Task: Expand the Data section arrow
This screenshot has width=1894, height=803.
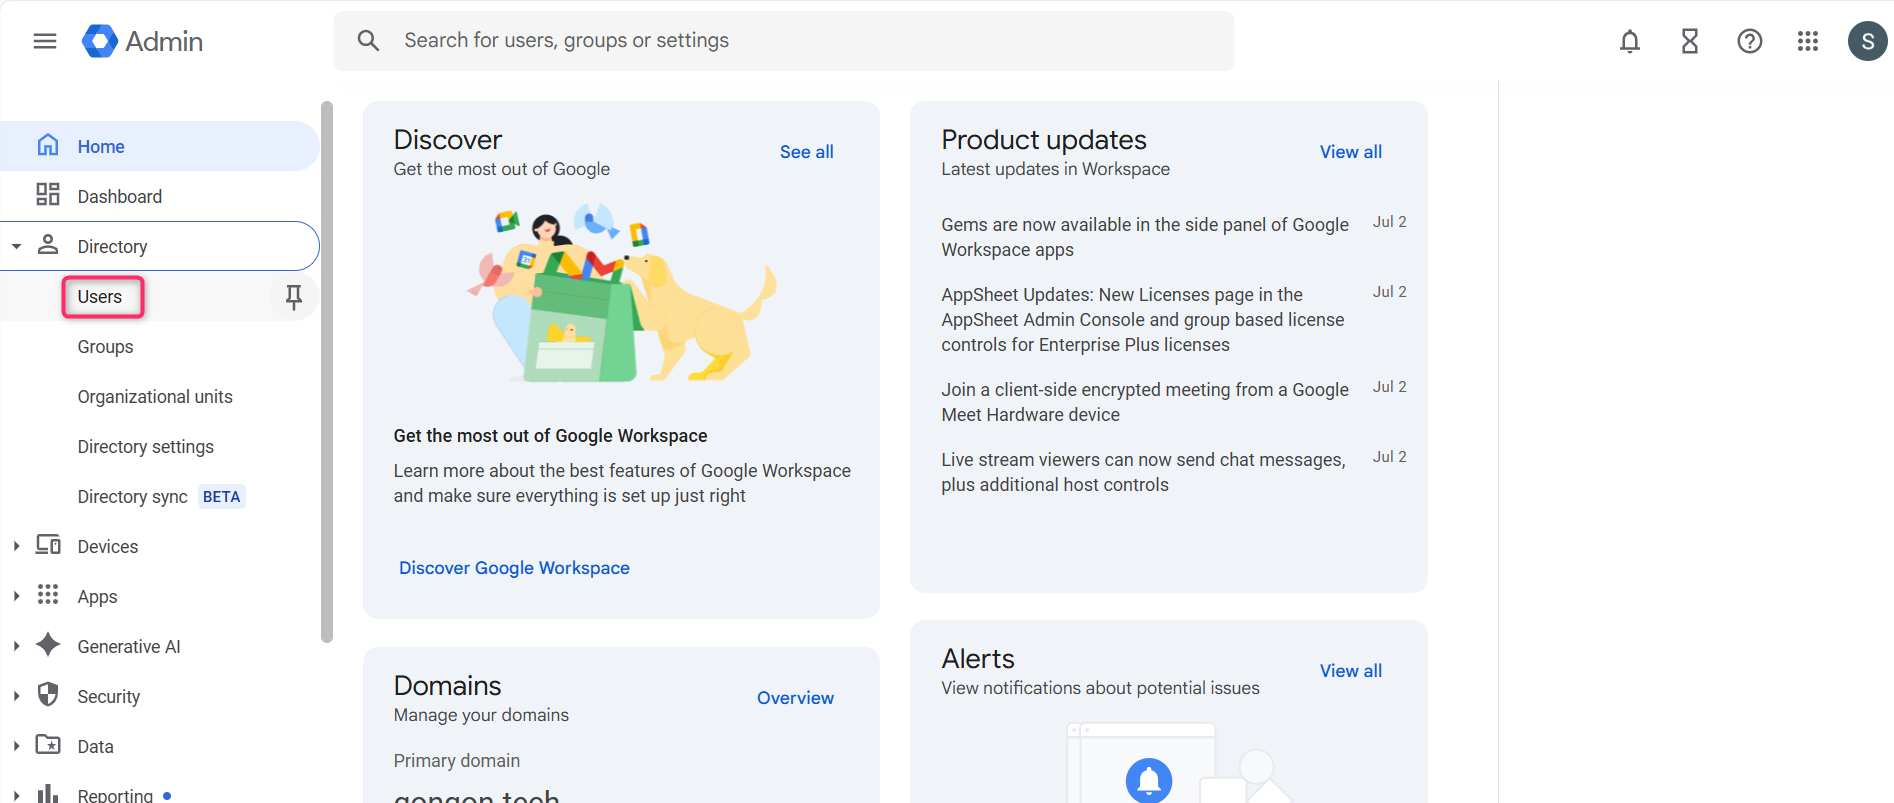Action: [17, 746]
